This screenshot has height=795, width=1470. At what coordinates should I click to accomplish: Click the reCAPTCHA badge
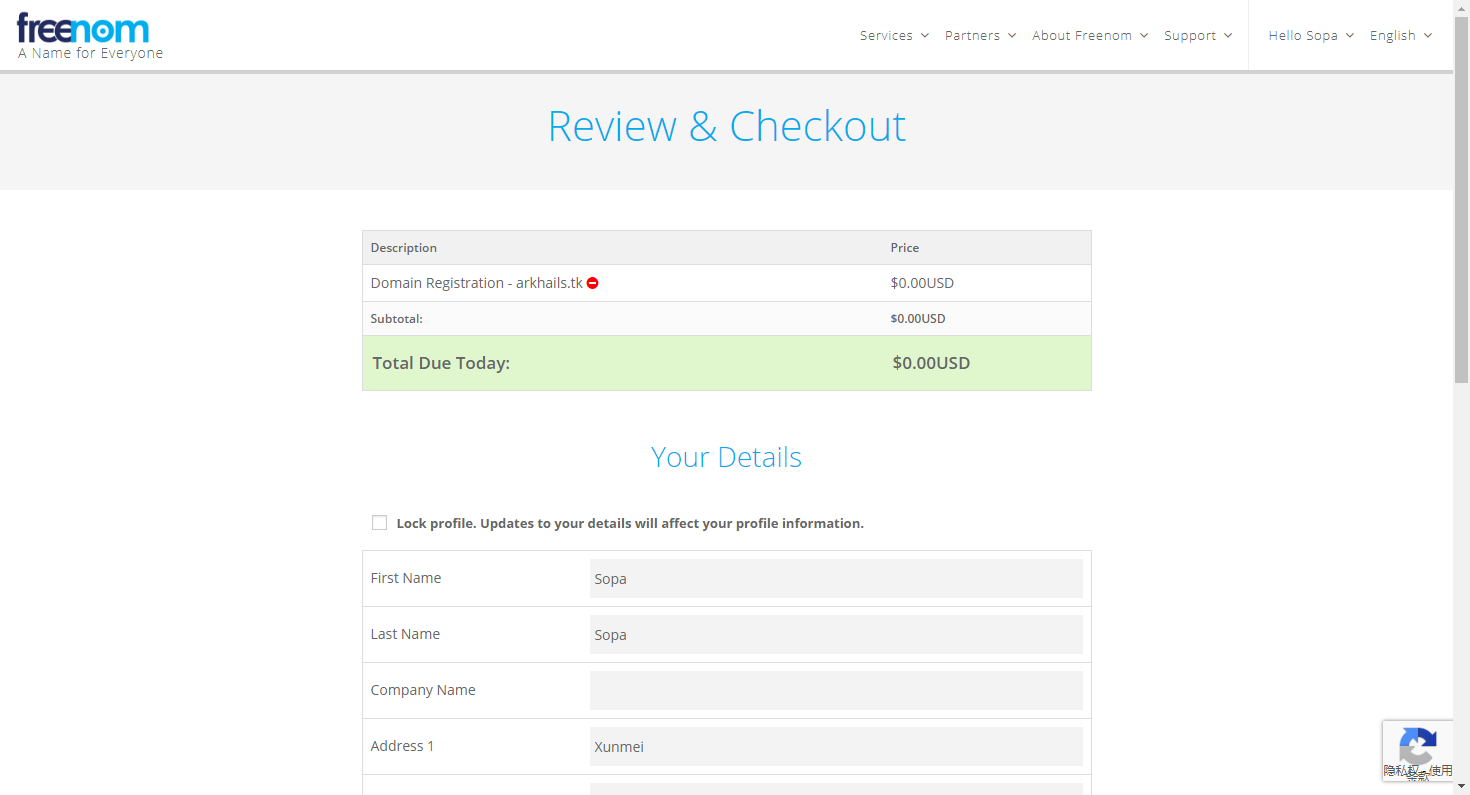click(1418, 751)
